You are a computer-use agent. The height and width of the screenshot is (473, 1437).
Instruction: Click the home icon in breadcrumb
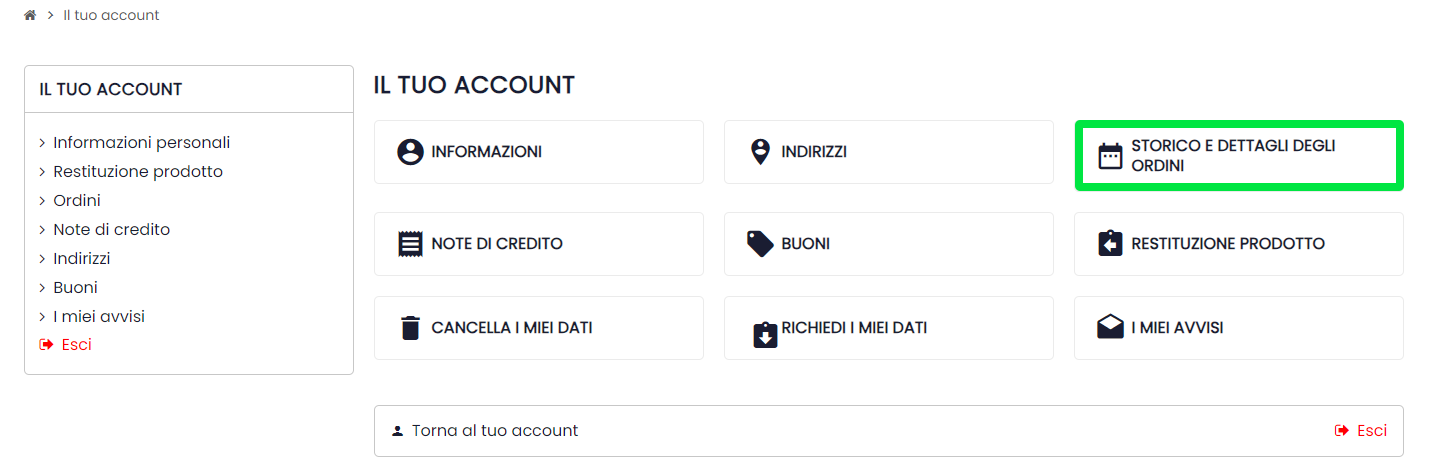pyautogui.click(x=30, y=15)
